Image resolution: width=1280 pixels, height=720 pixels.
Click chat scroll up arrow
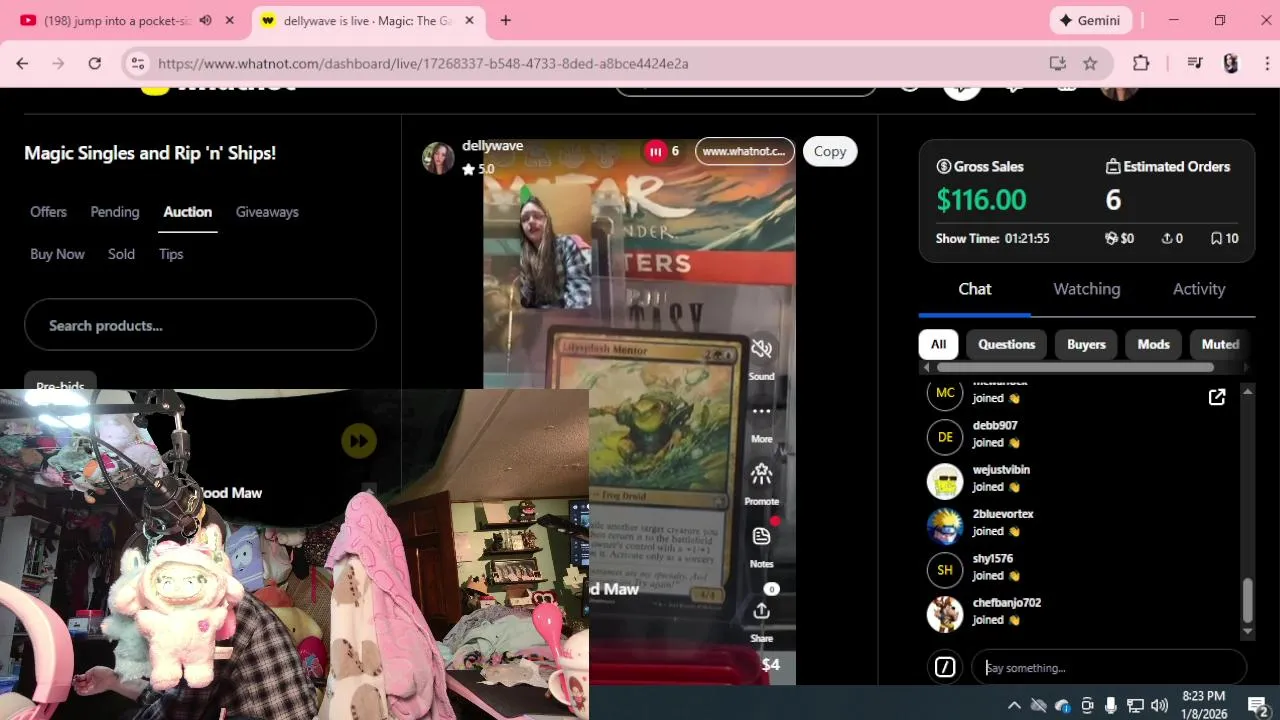pyautogui.click(x=1247, y=391)
